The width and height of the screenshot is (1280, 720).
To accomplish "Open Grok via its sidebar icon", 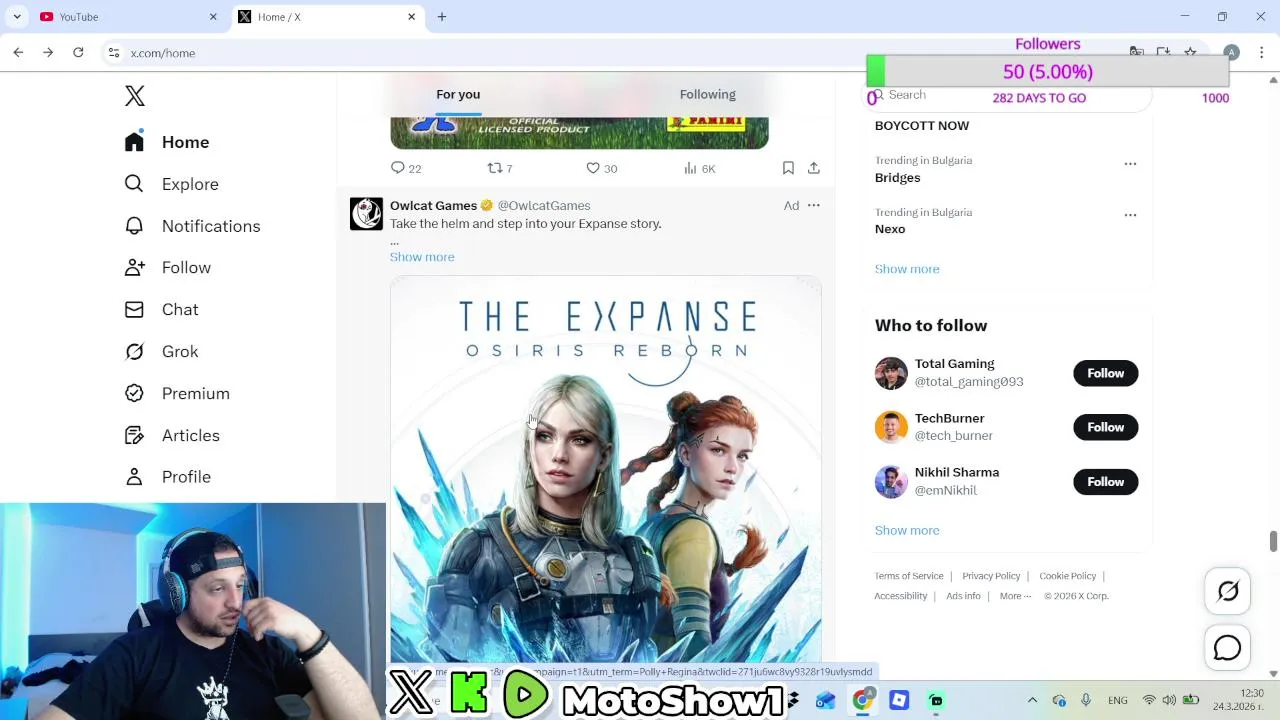I will 134,351.
